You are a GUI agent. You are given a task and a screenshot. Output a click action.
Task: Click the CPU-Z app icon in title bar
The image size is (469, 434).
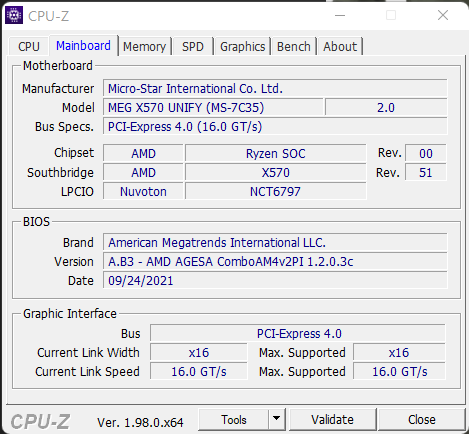(14, 15)
